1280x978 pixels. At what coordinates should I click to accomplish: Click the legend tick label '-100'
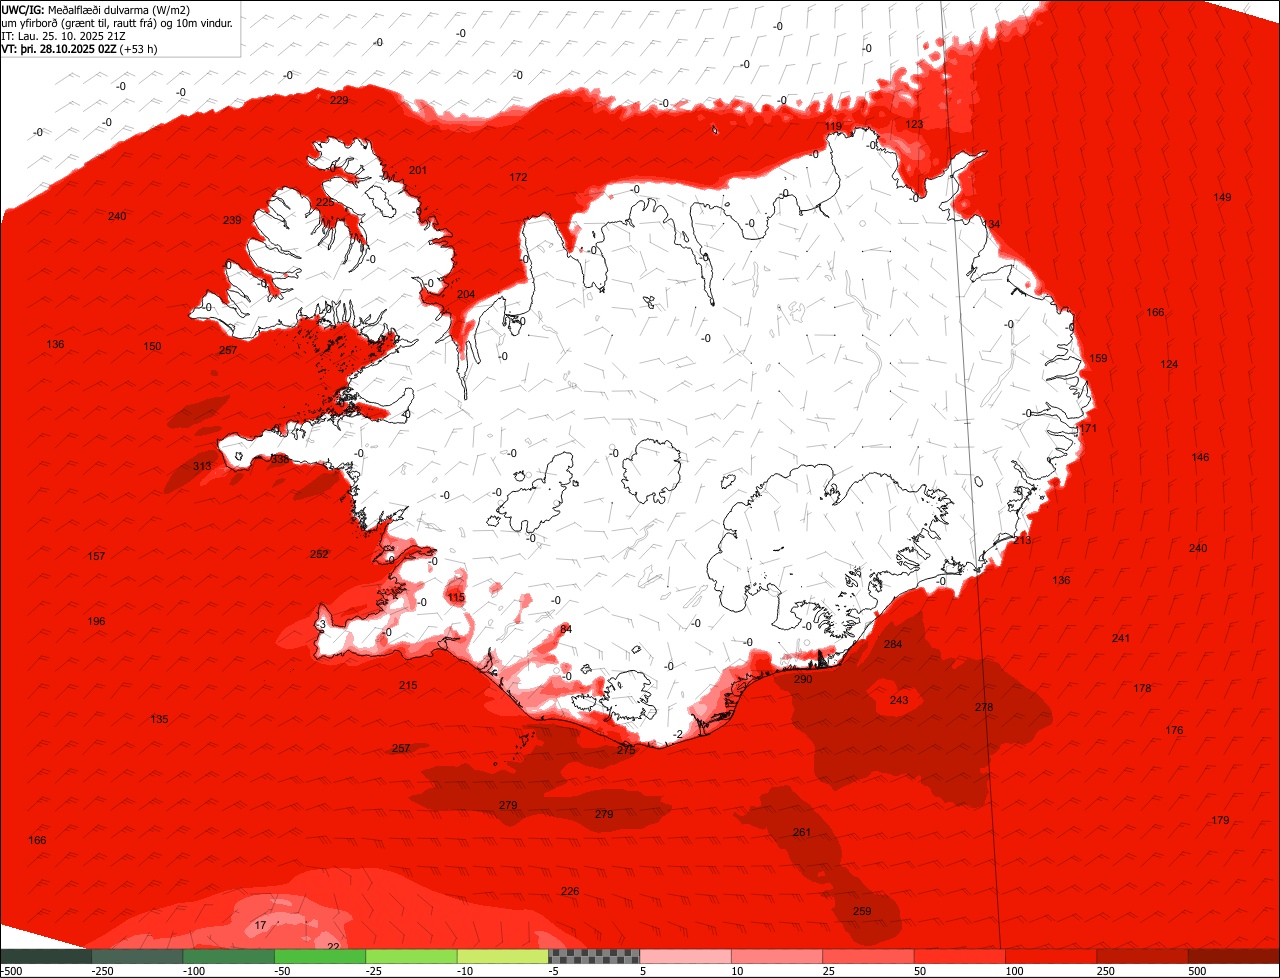[192, 971]
